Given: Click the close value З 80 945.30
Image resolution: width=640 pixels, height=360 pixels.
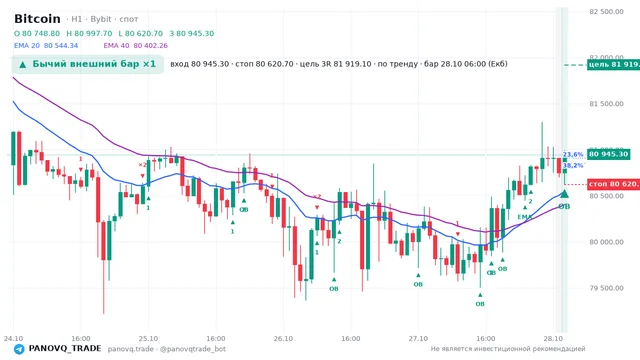Looking at the screenshot, I should click(x=191, y=33).
